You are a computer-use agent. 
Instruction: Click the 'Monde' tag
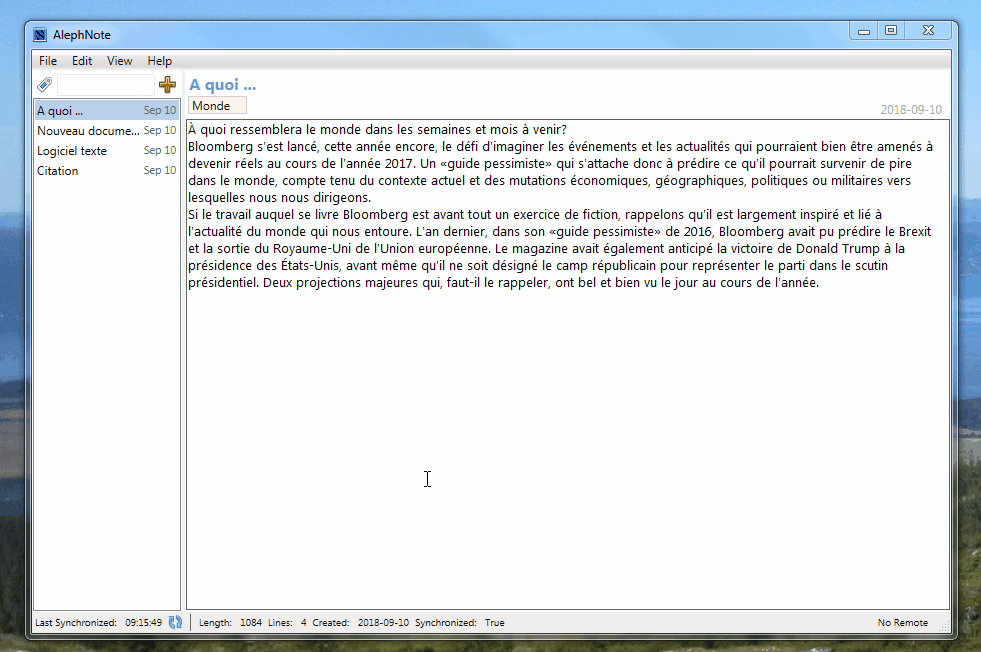point(217,106)
